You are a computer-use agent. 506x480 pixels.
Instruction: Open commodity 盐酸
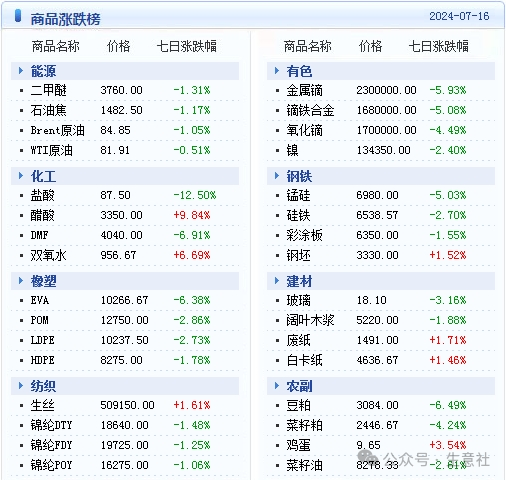[42, 195]
